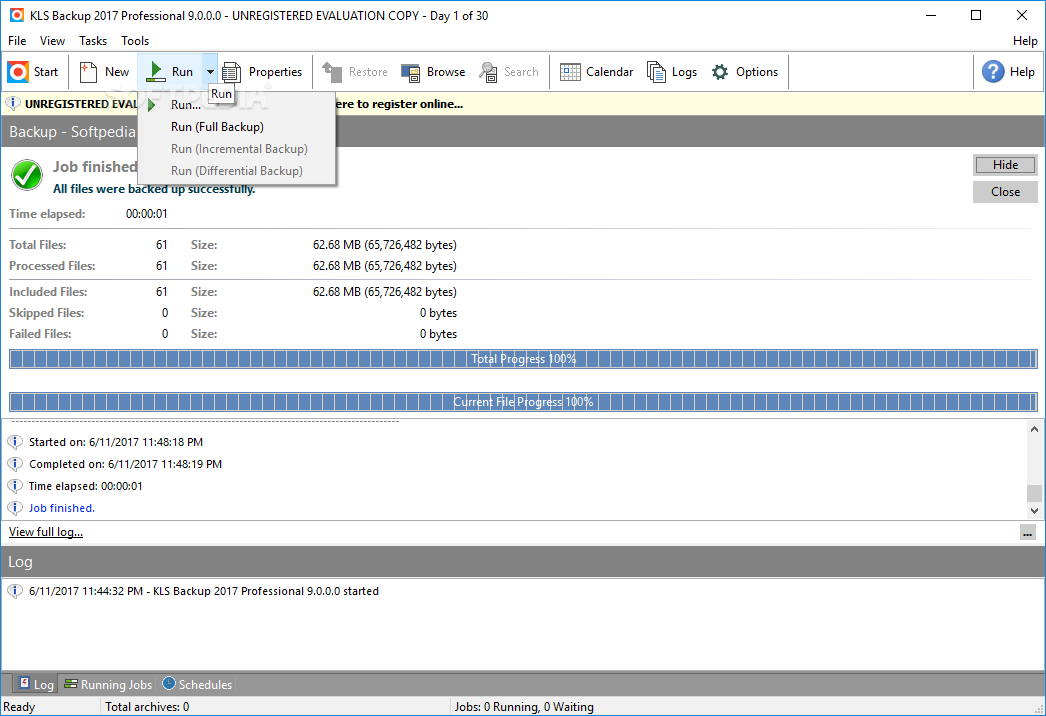The image size is (1046, 716).
Task: Click the Search toolbar icon
Action: (488, 71)
